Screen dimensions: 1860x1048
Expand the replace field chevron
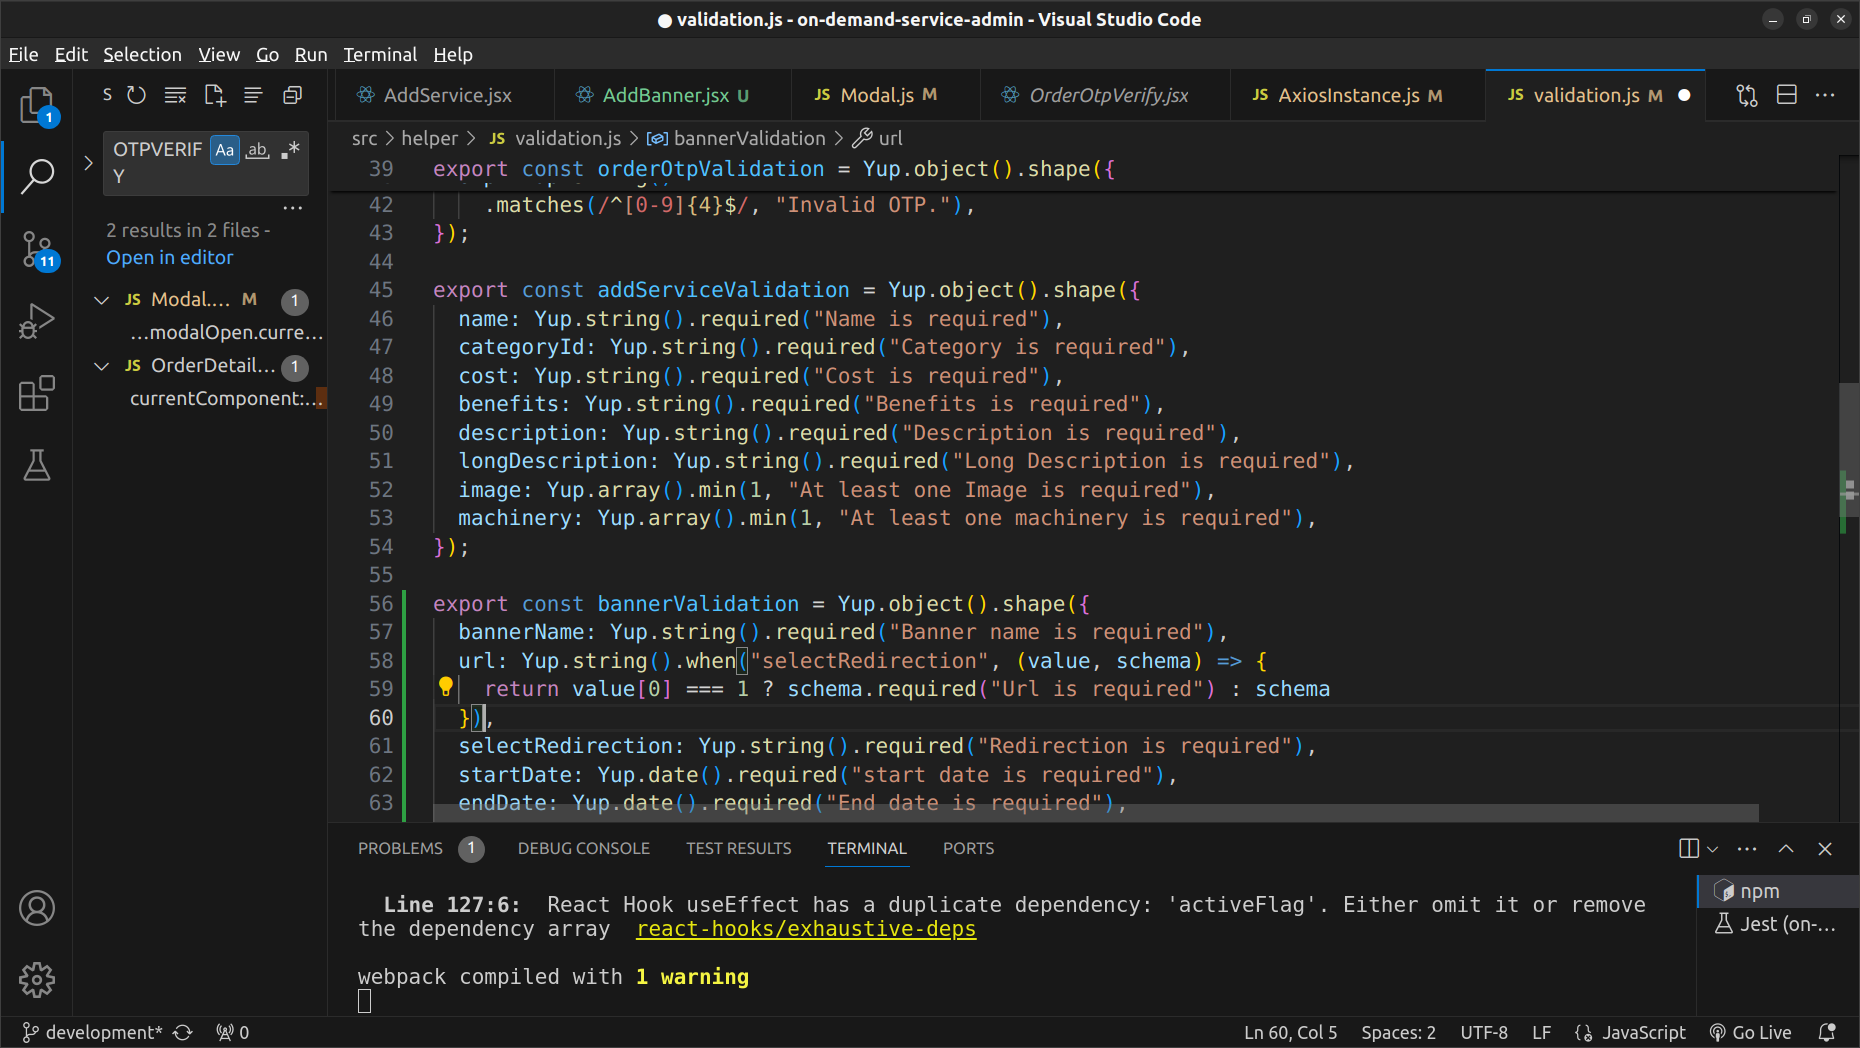(x=88, y=162)
